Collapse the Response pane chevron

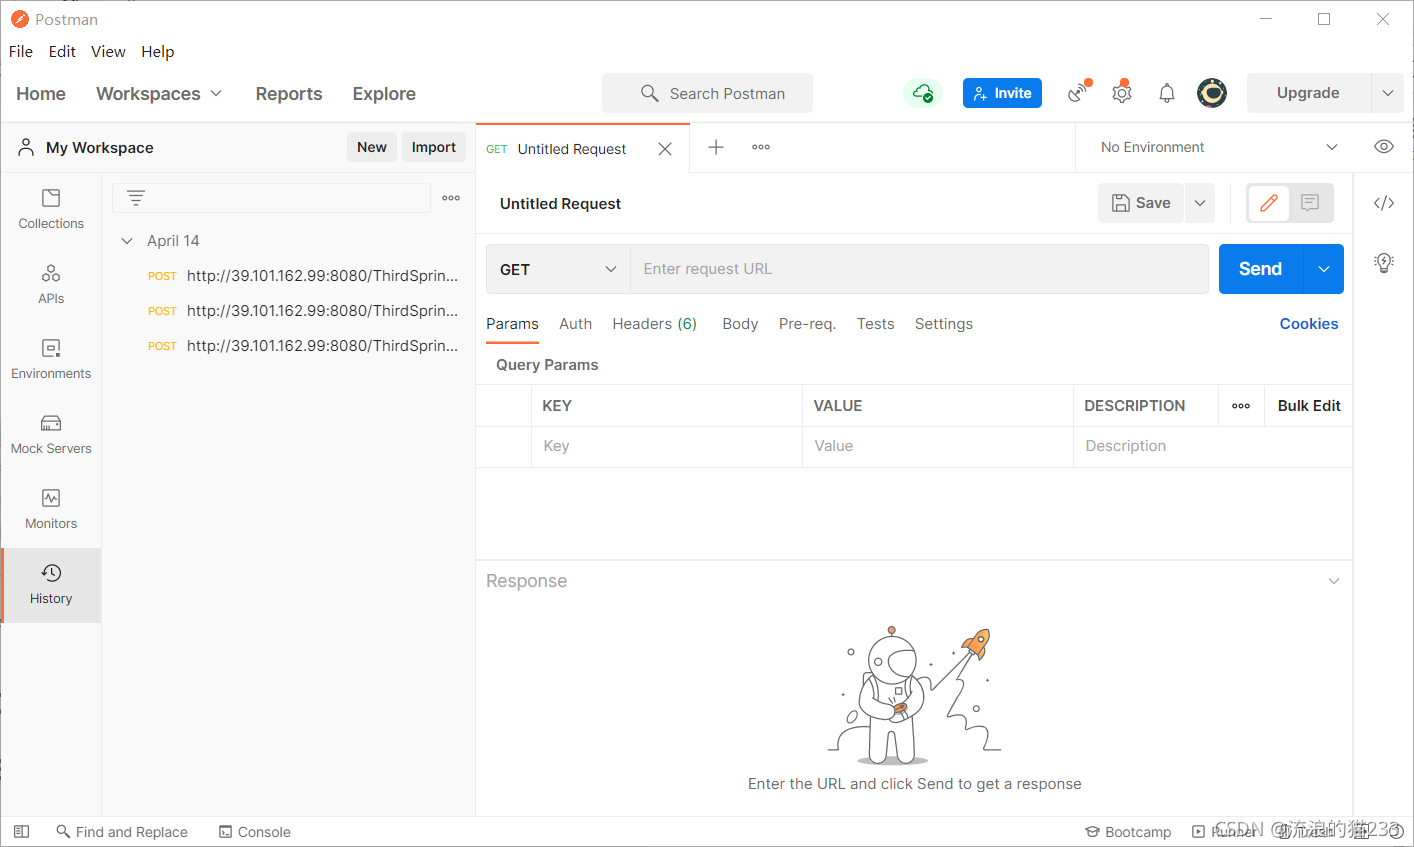[x=1334, y=581]
